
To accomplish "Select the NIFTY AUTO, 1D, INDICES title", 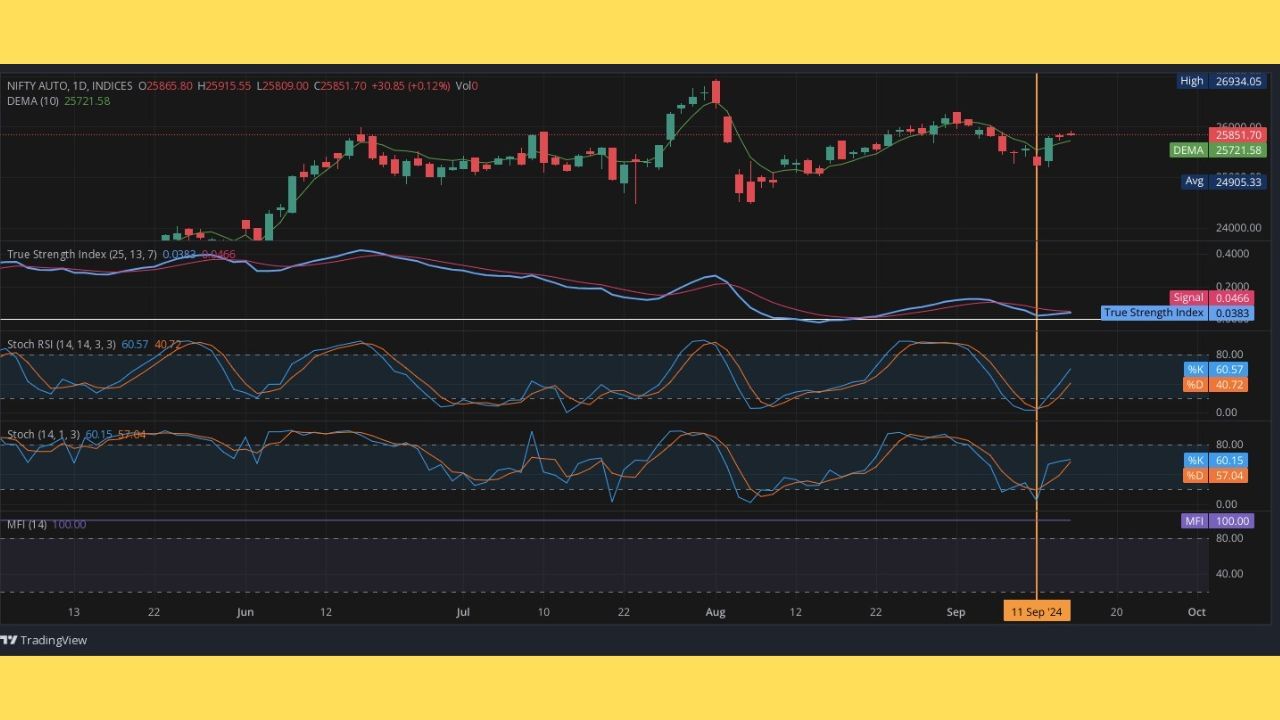I will 70,86.
